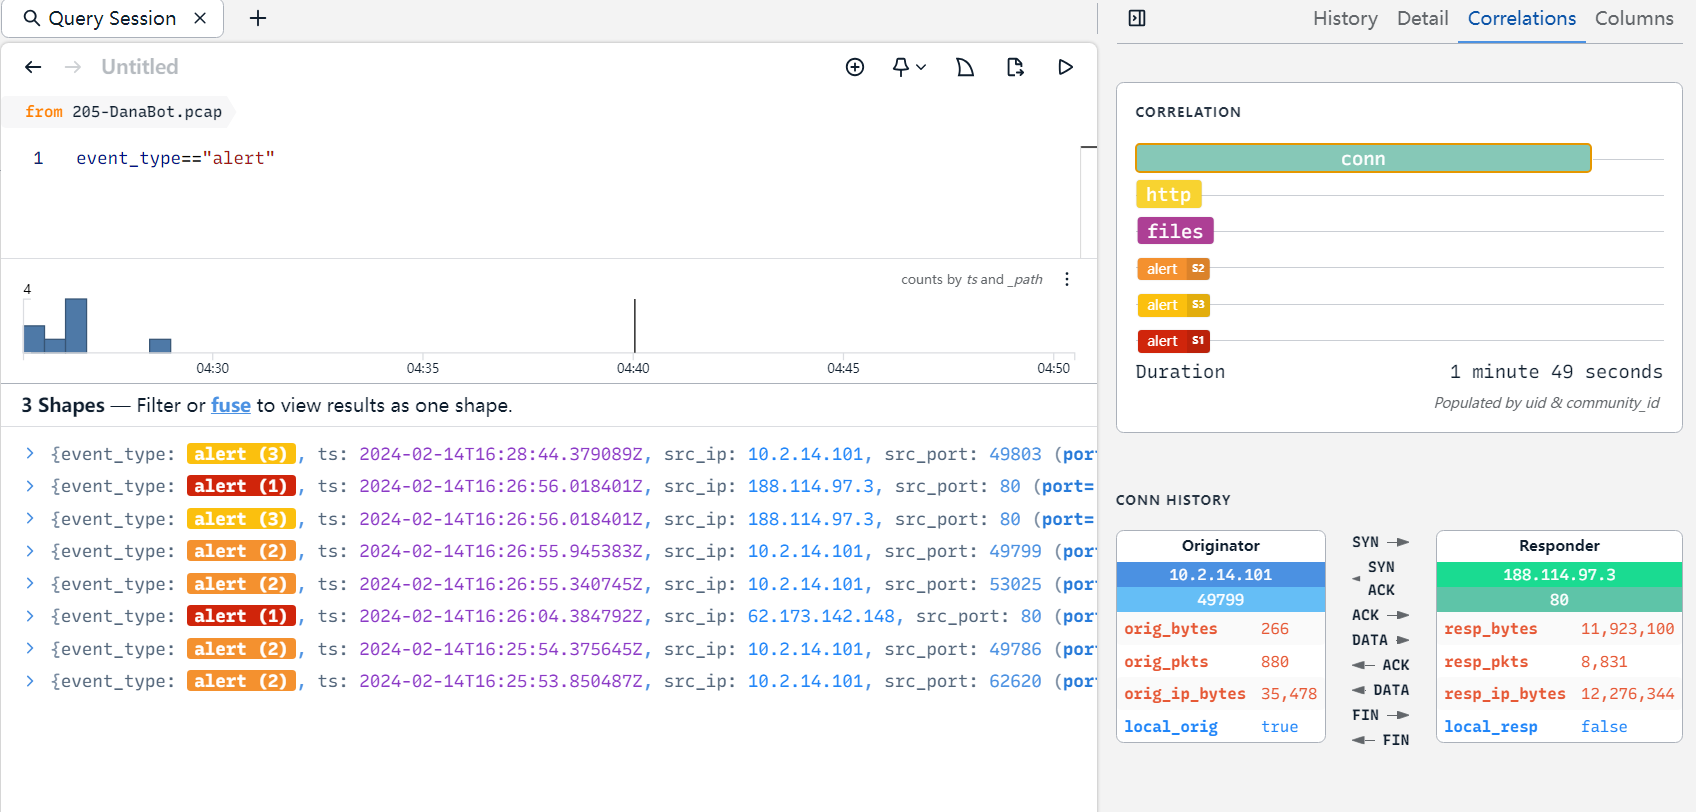Click into the query editor text event_type=="alert"

click(175, 158)
